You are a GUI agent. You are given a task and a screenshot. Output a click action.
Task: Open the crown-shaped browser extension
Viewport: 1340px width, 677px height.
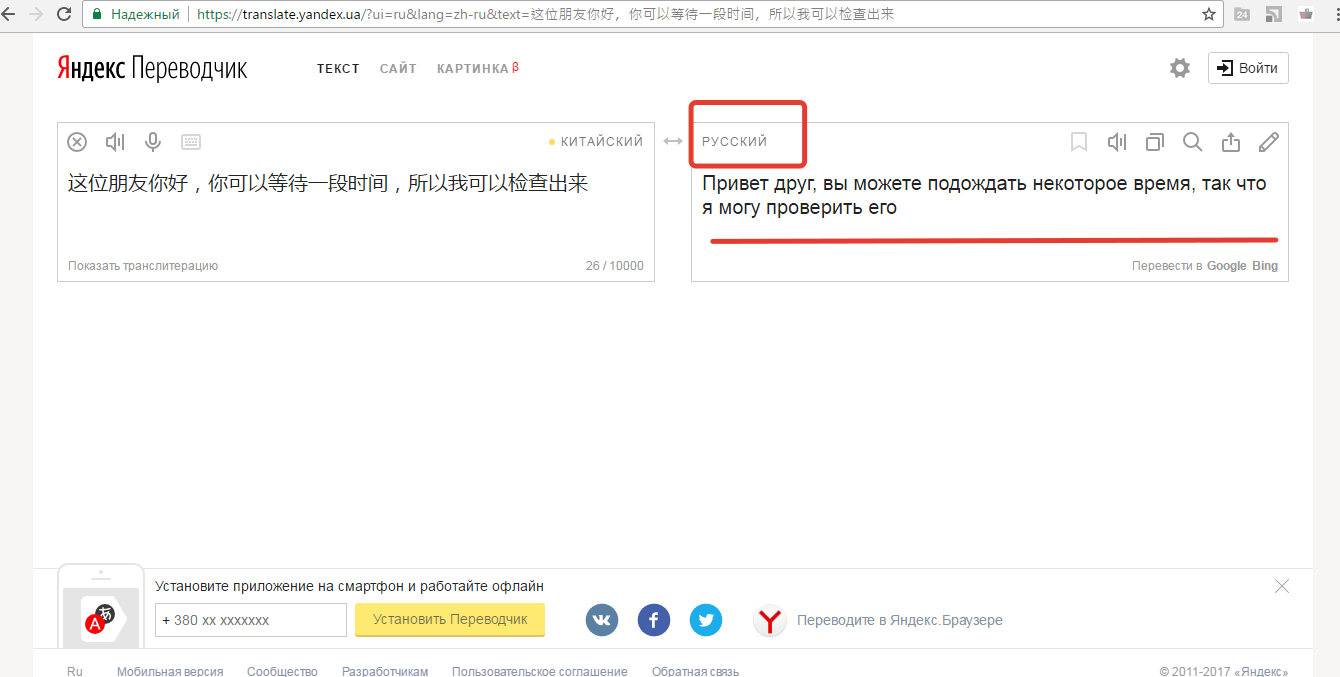1305,14
